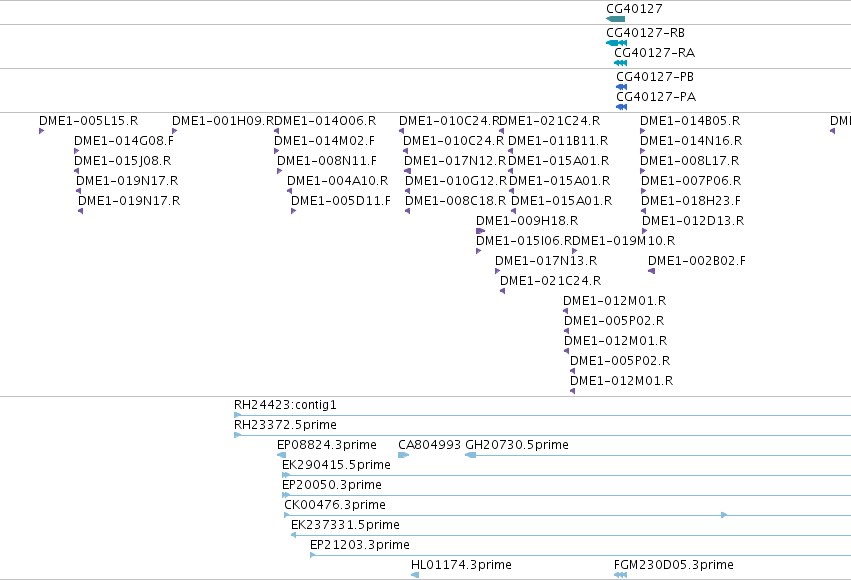This screenshot has height=580, width=851.
Task: Click the DME1-005L15.R feature label
Action: pyautogui.click(x=88, y=120)
